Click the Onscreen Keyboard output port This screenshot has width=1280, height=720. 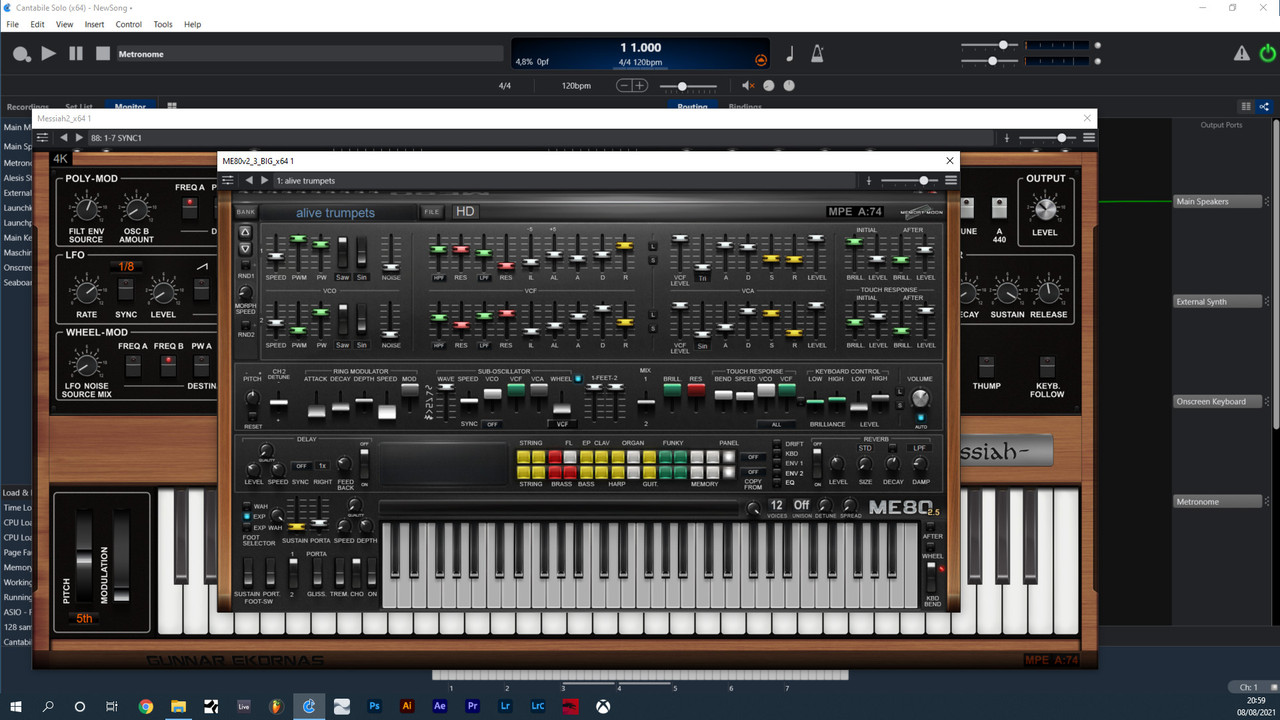pyautogui.click(x=1218, y=401)
